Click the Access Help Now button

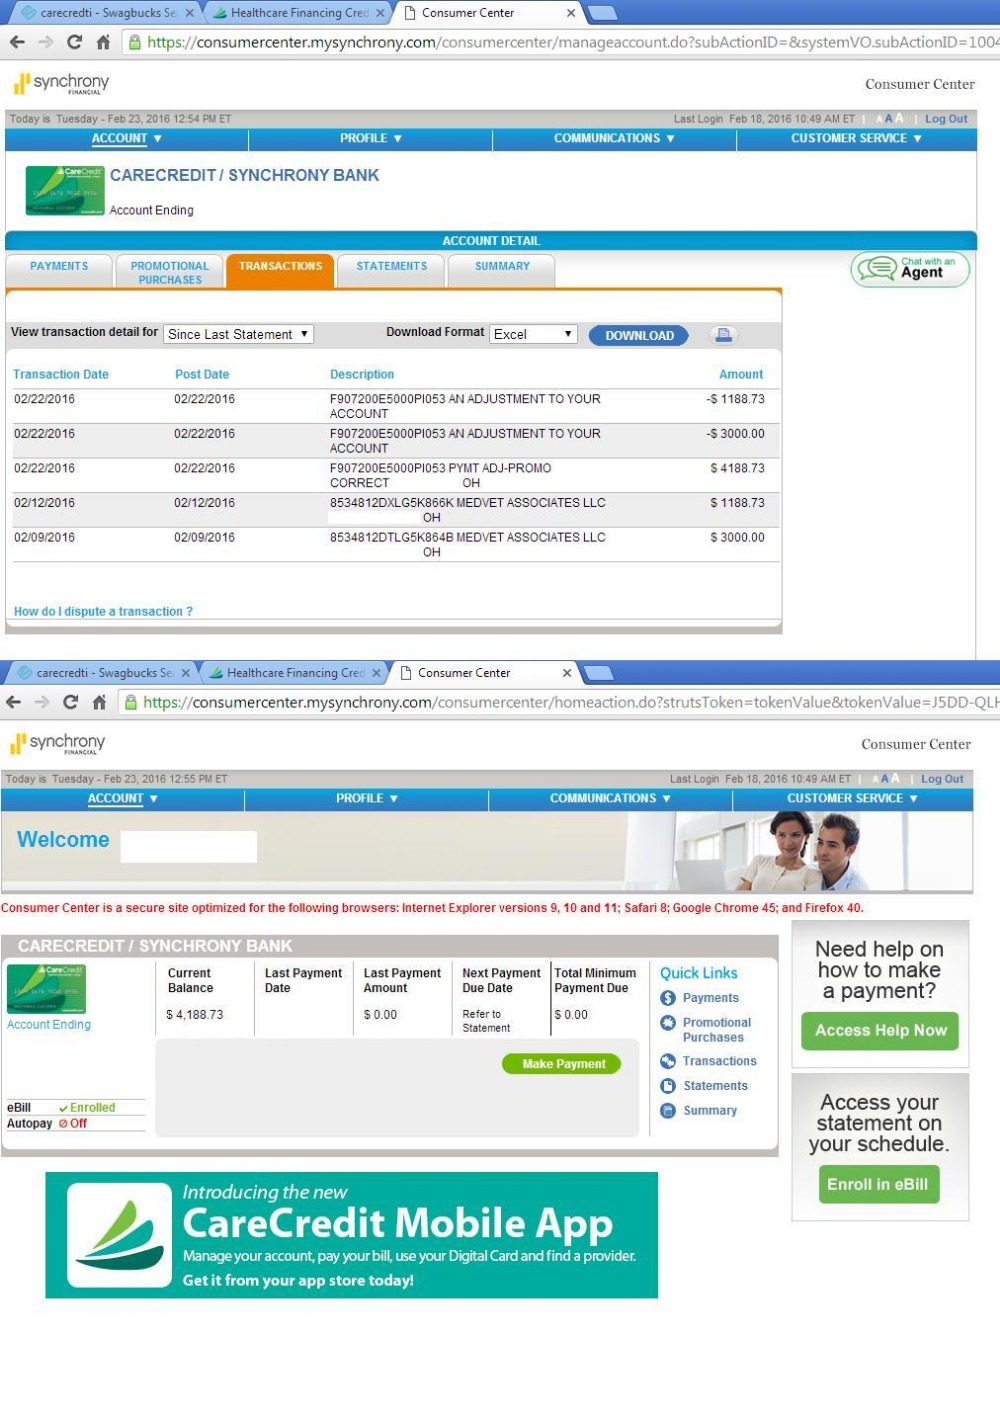(880, 1031)
